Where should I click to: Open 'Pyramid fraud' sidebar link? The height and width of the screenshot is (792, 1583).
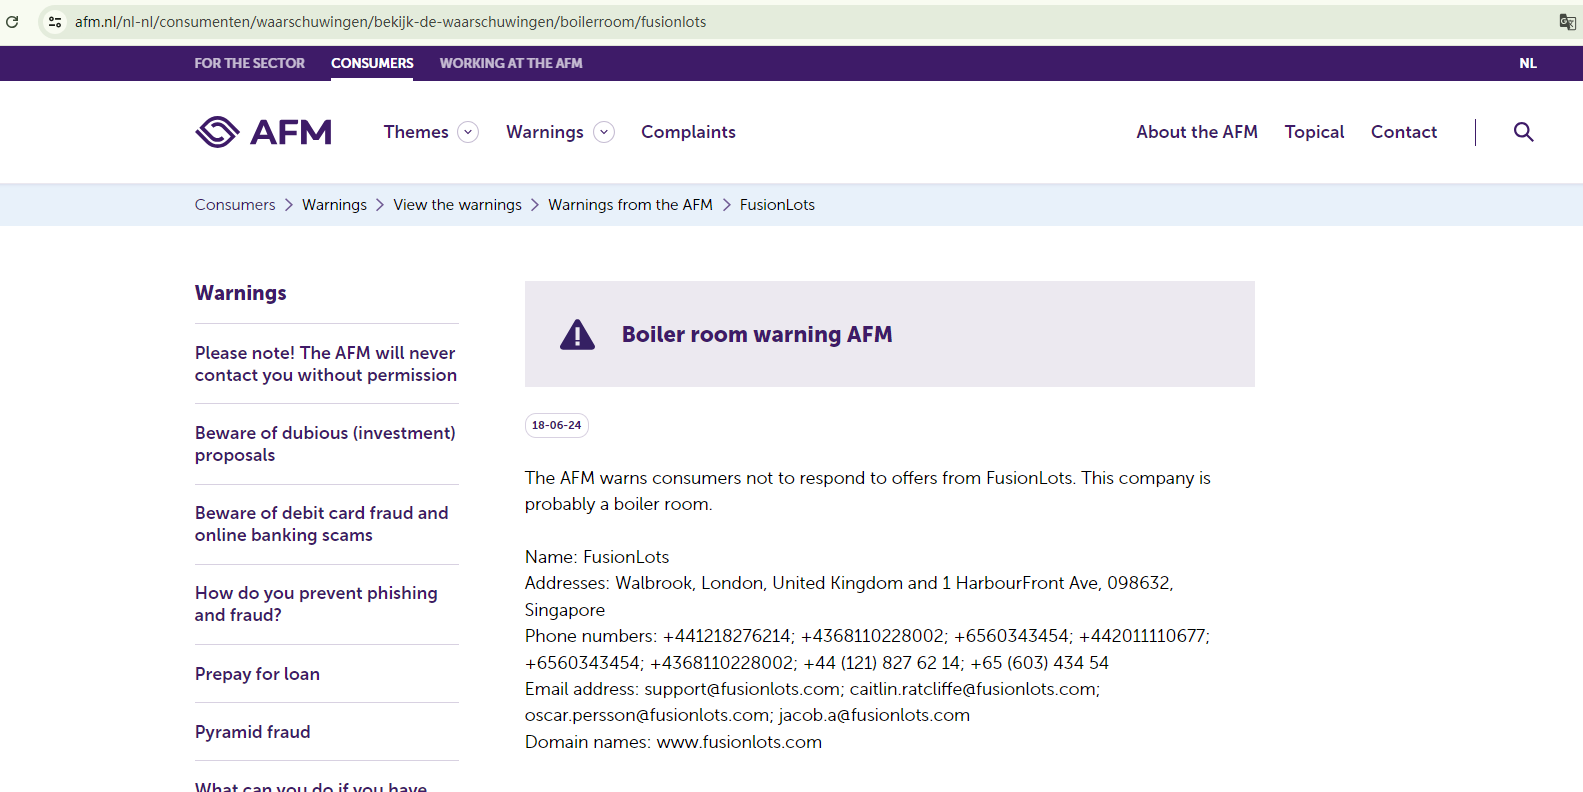[x=252, y=732]
